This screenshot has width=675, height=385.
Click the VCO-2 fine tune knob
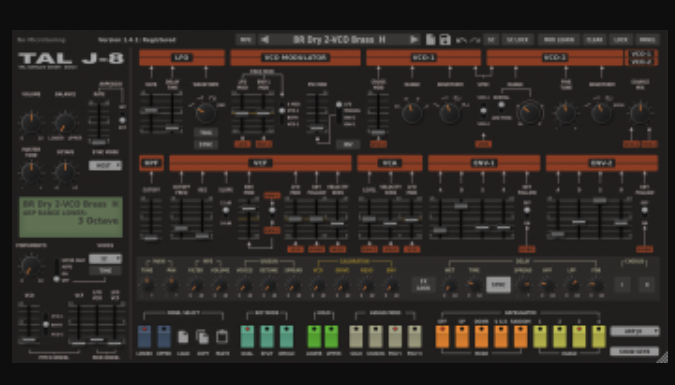point(565,113)
